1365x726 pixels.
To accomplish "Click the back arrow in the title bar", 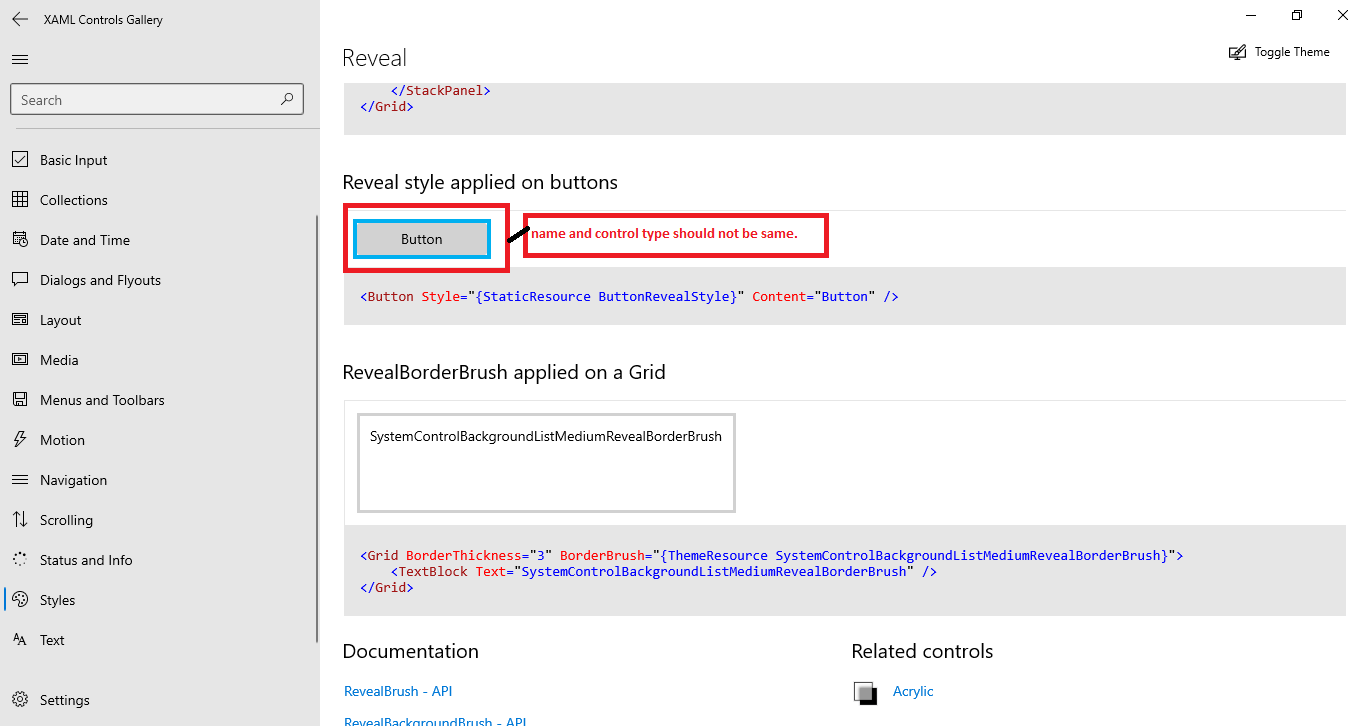I will pyautogui.click(x=19, y=18).
